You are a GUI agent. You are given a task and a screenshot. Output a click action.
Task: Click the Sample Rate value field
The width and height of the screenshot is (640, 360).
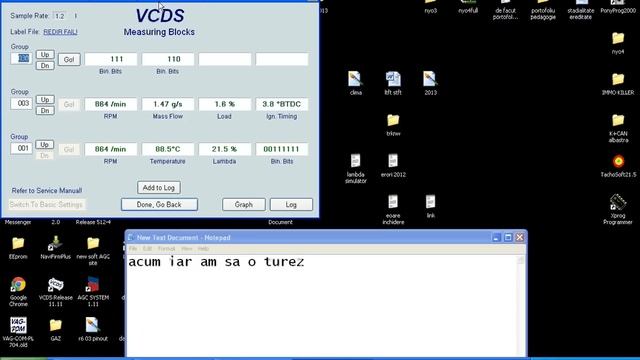[x=60, y=16]
